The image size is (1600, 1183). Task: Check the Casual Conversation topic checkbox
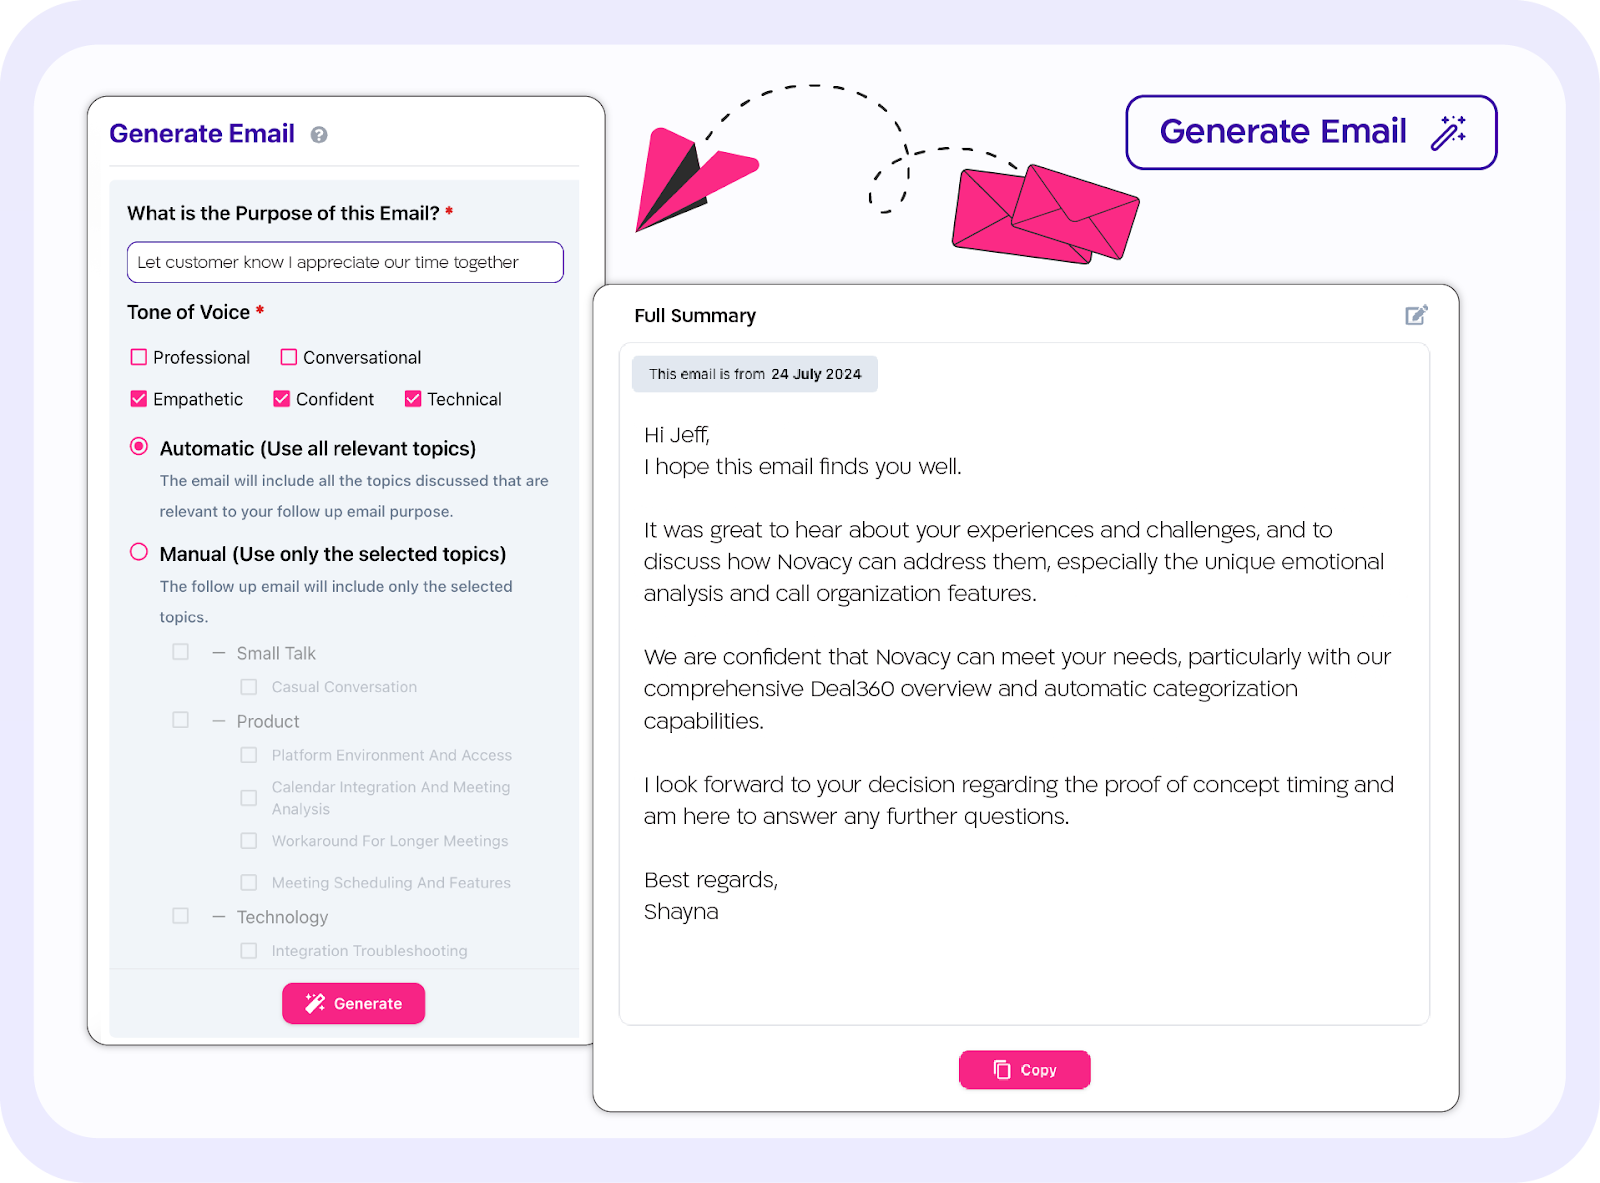pos(249,687)
